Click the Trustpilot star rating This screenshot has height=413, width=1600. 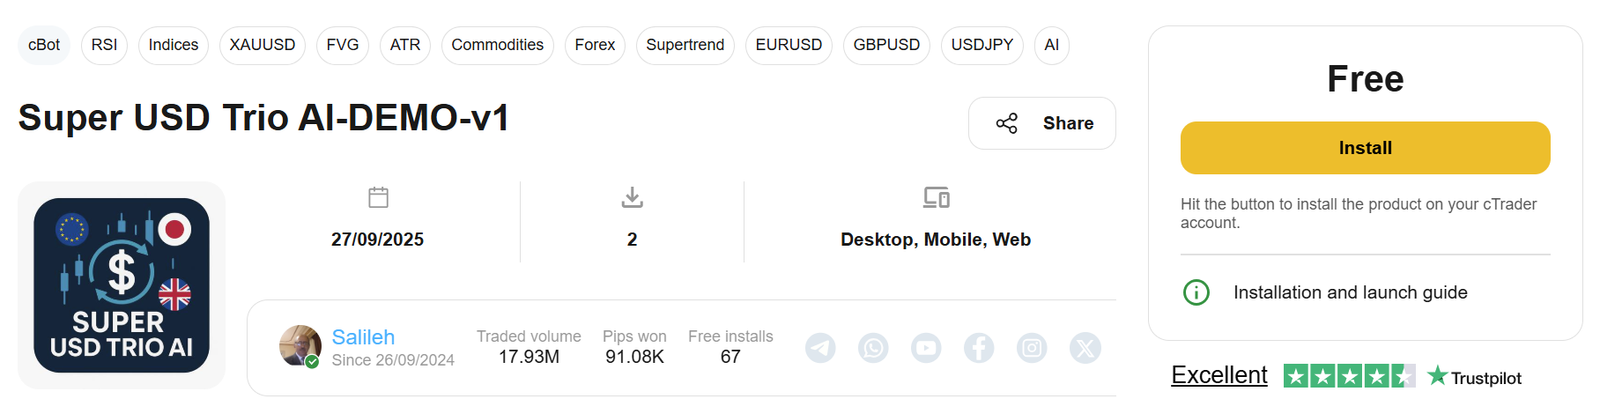pyautogui.click(x=1349, y=376)
